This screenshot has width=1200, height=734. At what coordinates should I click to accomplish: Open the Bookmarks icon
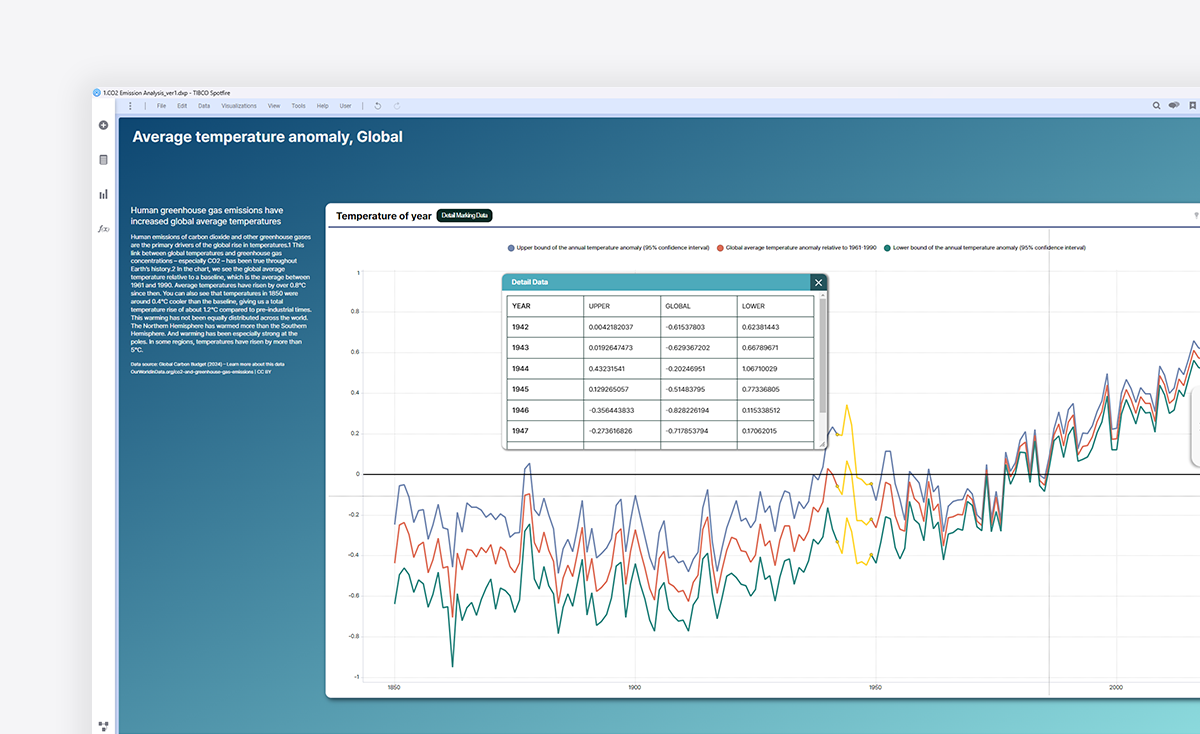[x=1192, y=106]
